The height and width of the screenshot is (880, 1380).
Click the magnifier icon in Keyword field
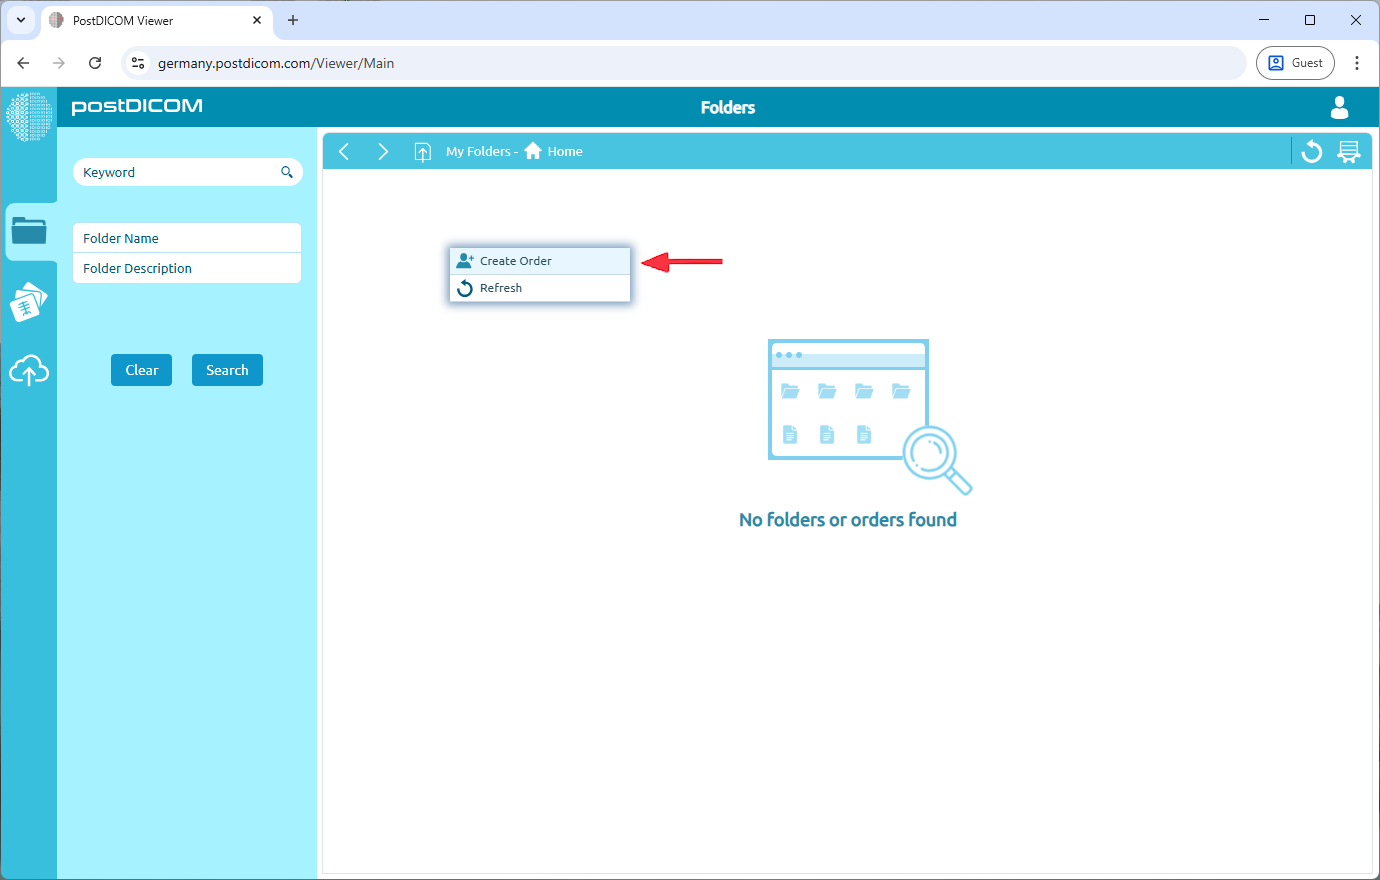pos(287,172)
